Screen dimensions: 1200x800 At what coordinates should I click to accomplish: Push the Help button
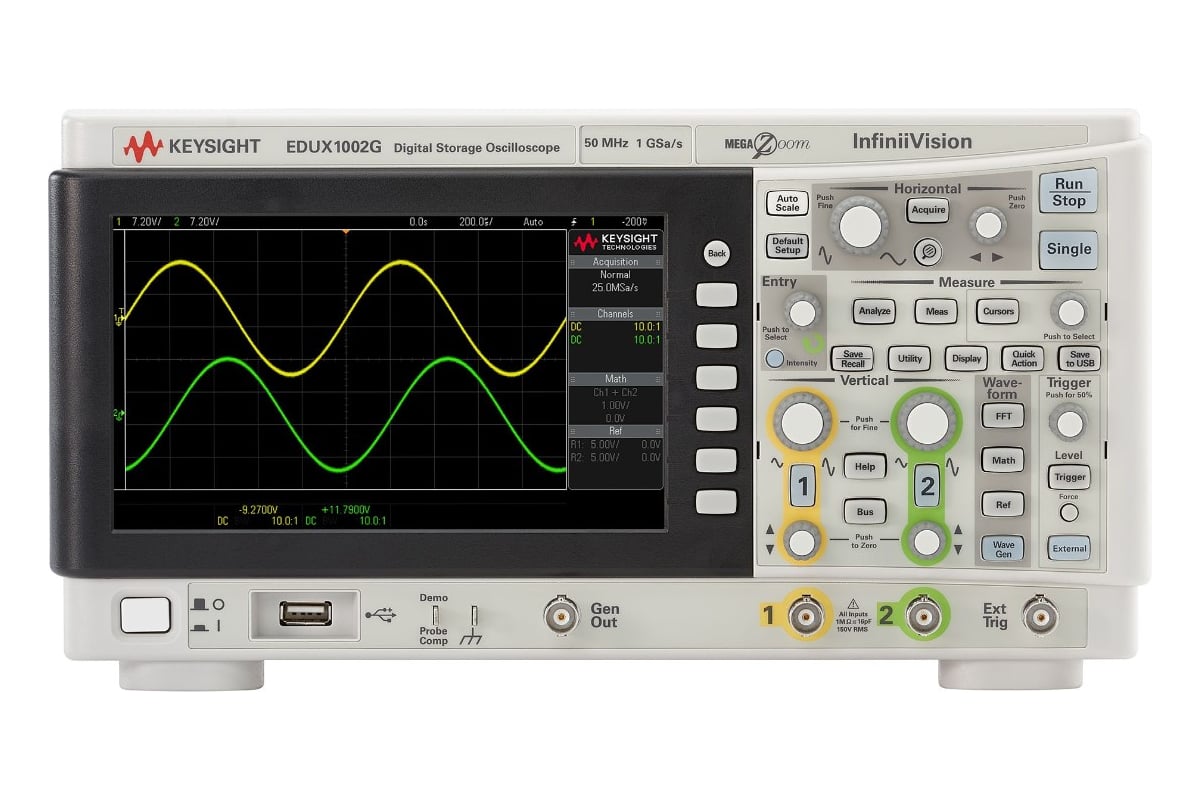tap(865, 466)
